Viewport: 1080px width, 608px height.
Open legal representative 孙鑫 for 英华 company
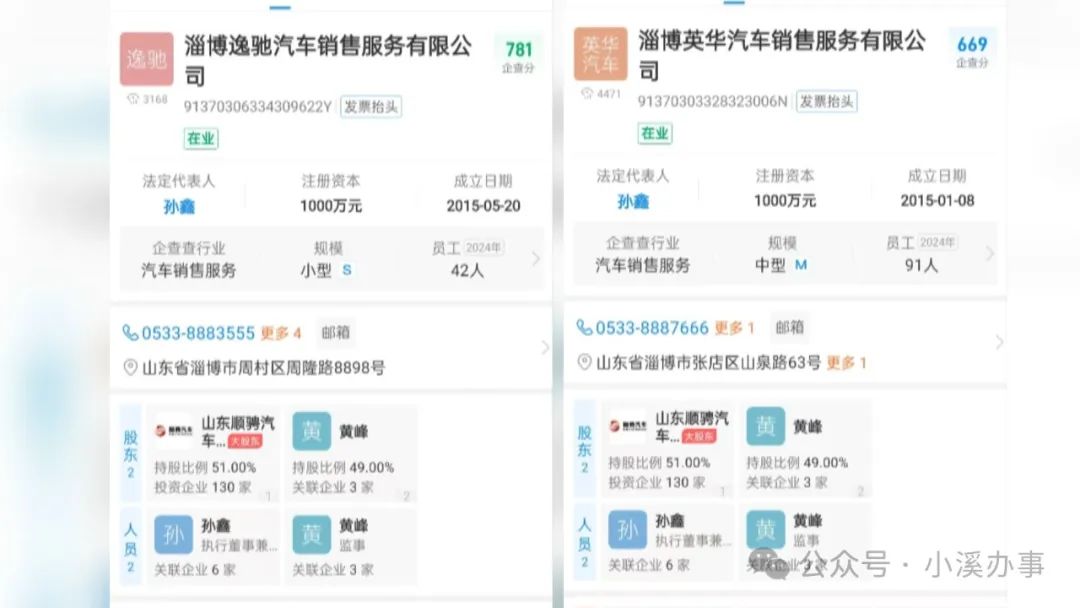633,202
